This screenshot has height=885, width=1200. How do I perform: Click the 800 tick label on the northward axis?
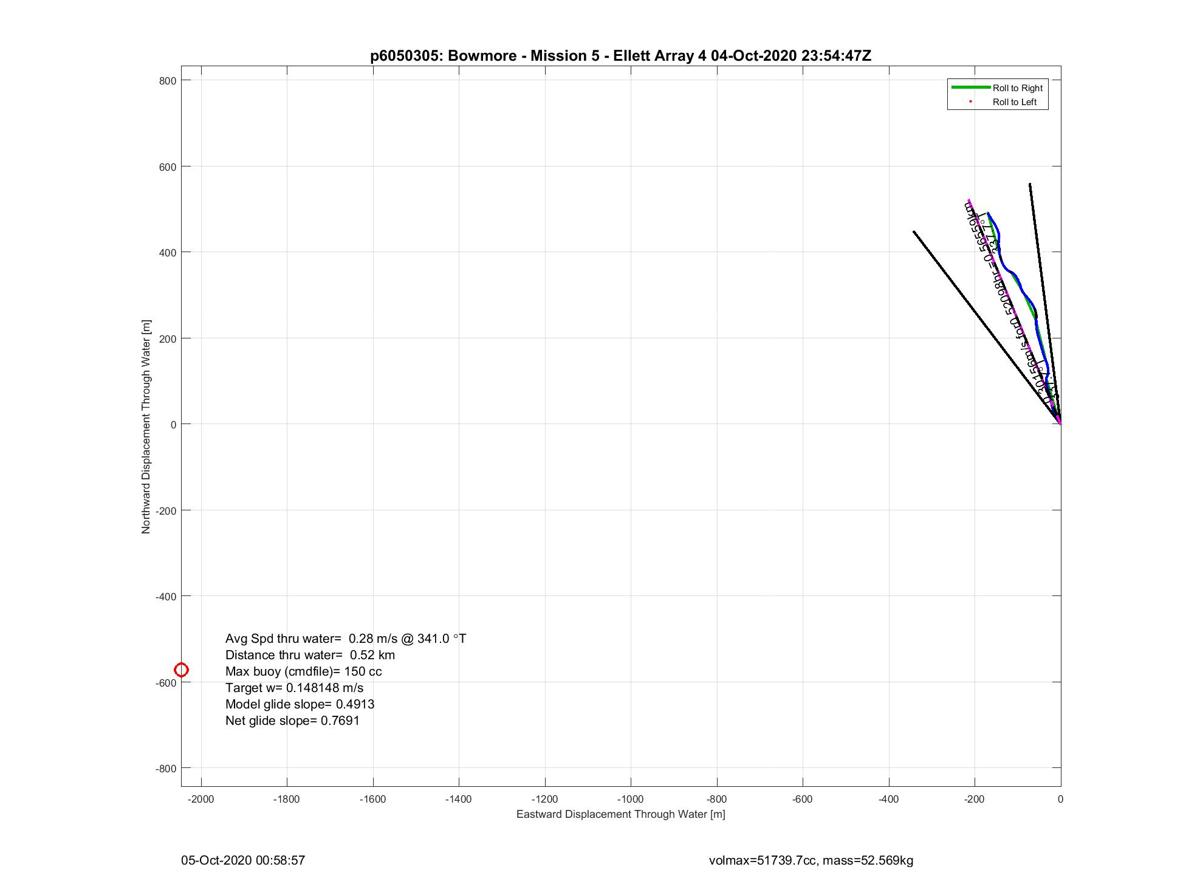click(168, 81)
